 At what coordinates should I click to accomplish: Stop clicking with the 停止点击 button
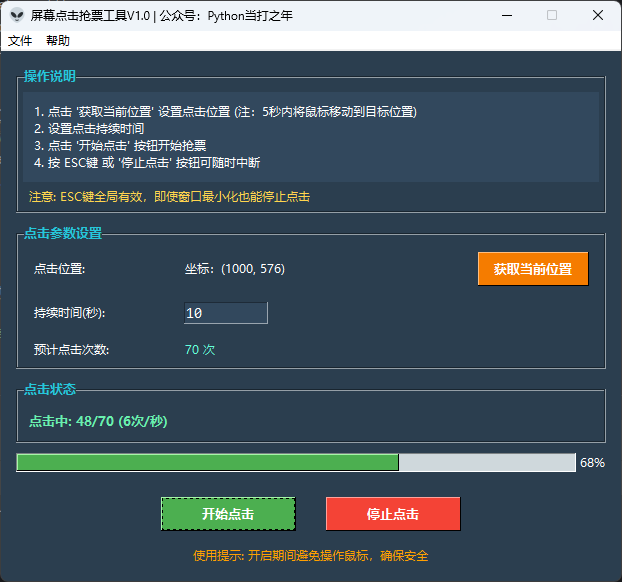pos(393,514)
